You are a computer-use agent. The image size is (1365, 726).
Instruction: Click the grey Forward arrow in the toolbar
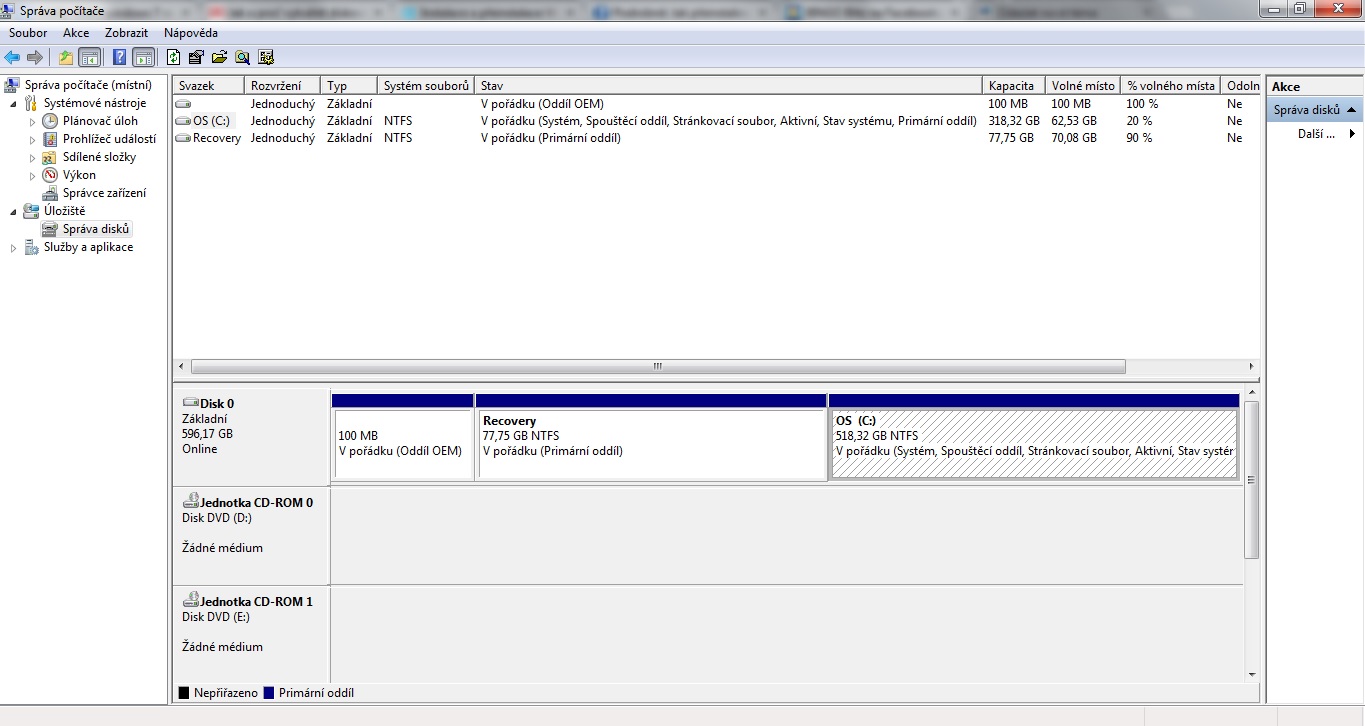pyautogui.click(x=35, y=57)
